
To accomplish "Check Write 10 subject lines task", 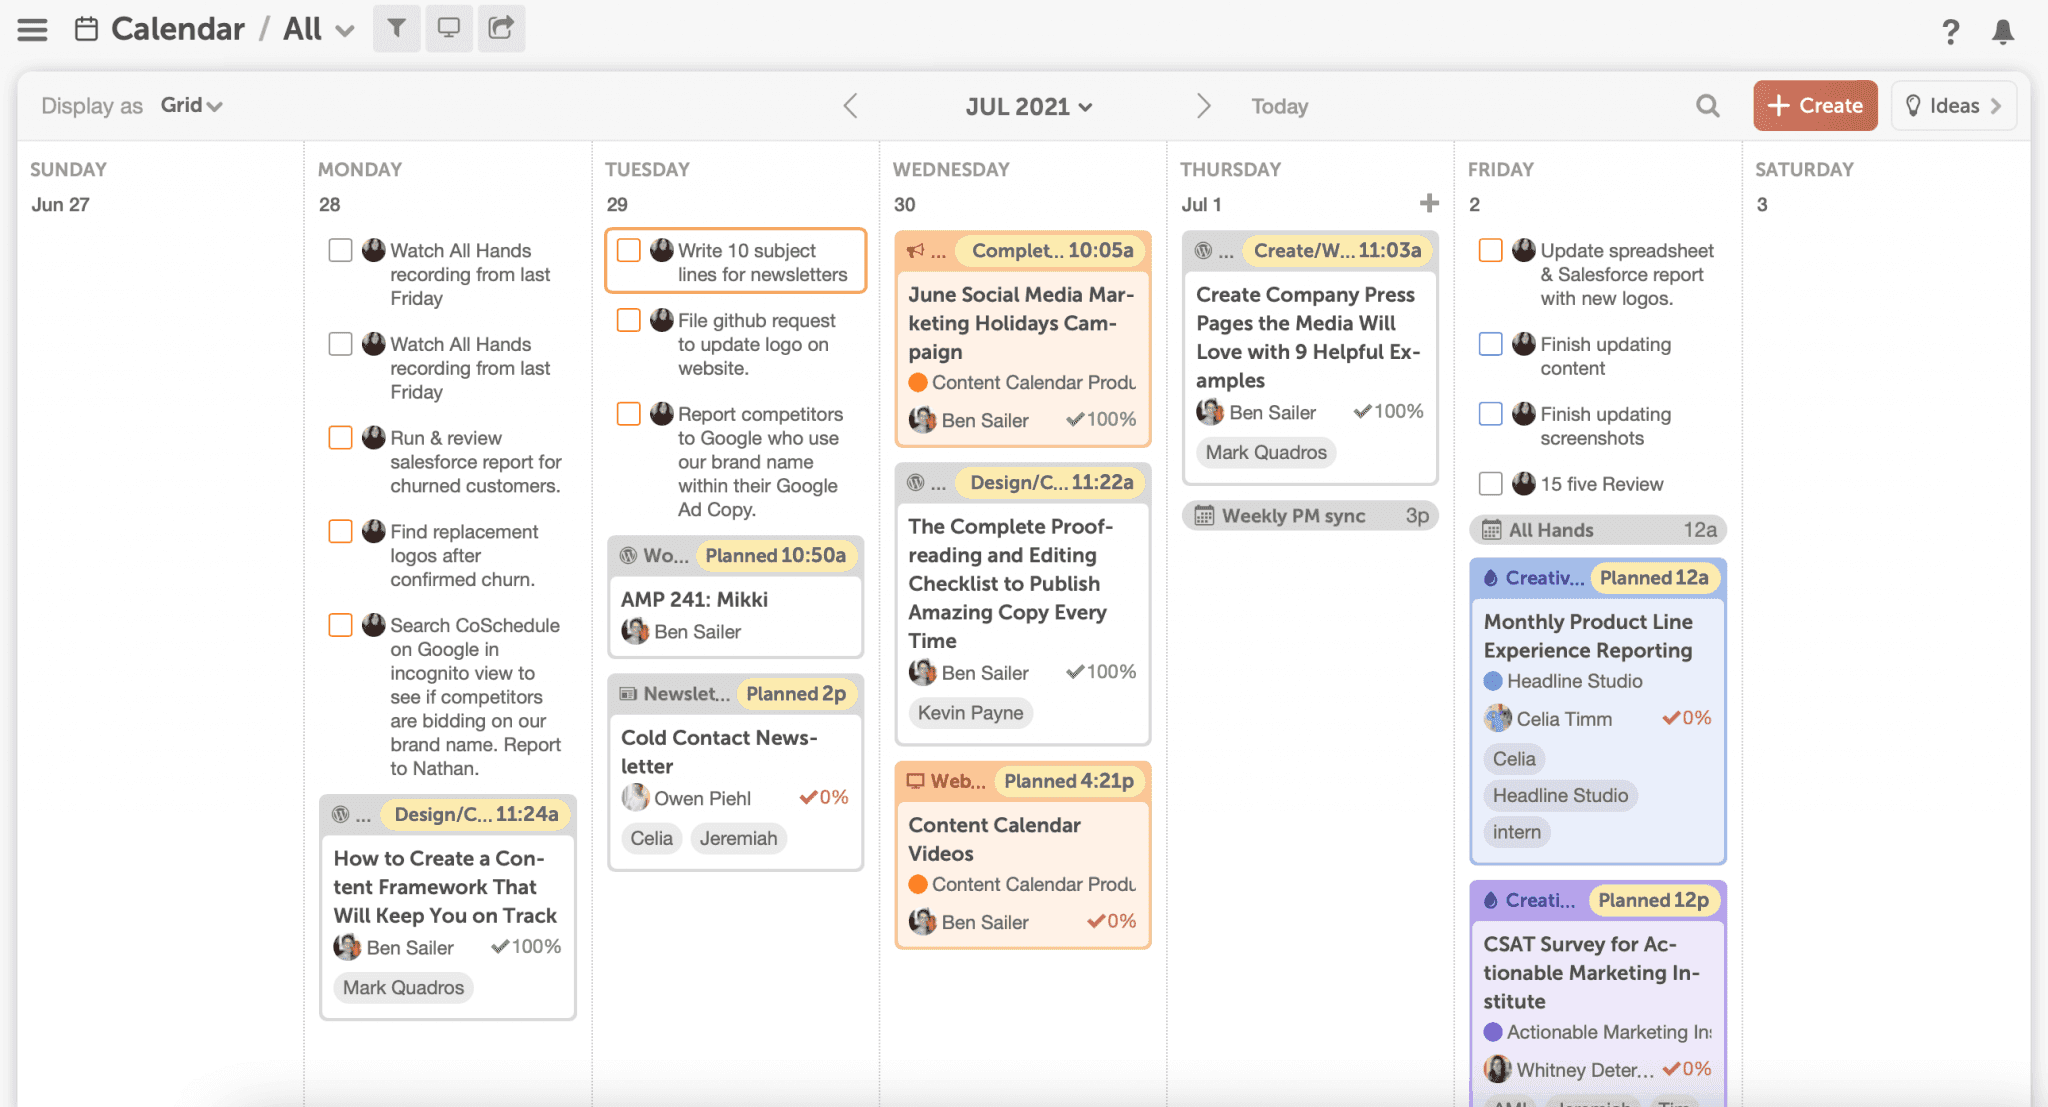I will 628,250.
